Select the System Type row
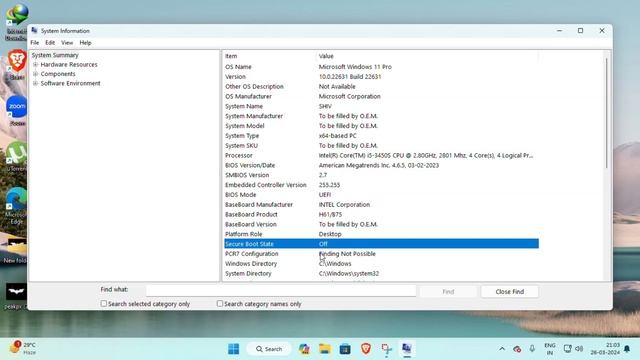This screenshot has height=360, width=640. [x=381, y=136]
